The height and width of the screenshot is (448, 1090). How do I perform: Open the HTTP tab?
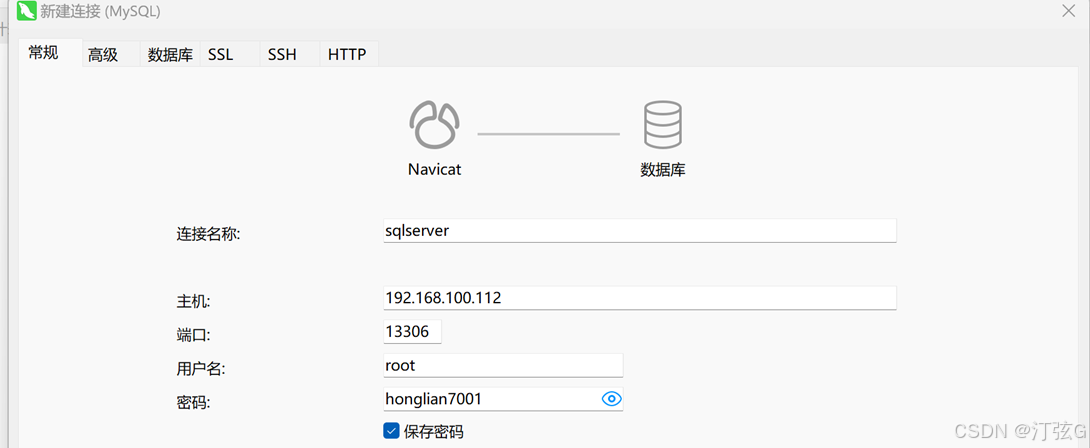click(x=348, y=55)
